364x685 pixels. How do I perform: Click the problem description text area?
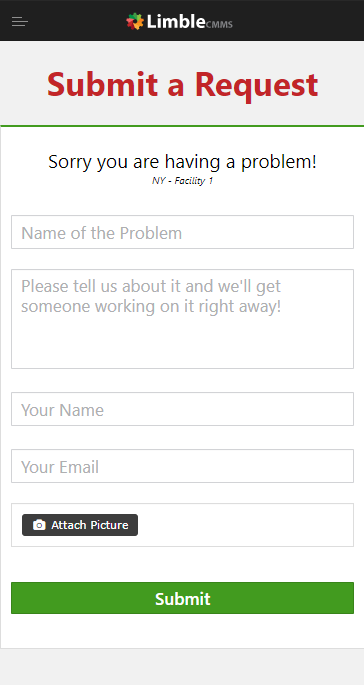point(182,319)
